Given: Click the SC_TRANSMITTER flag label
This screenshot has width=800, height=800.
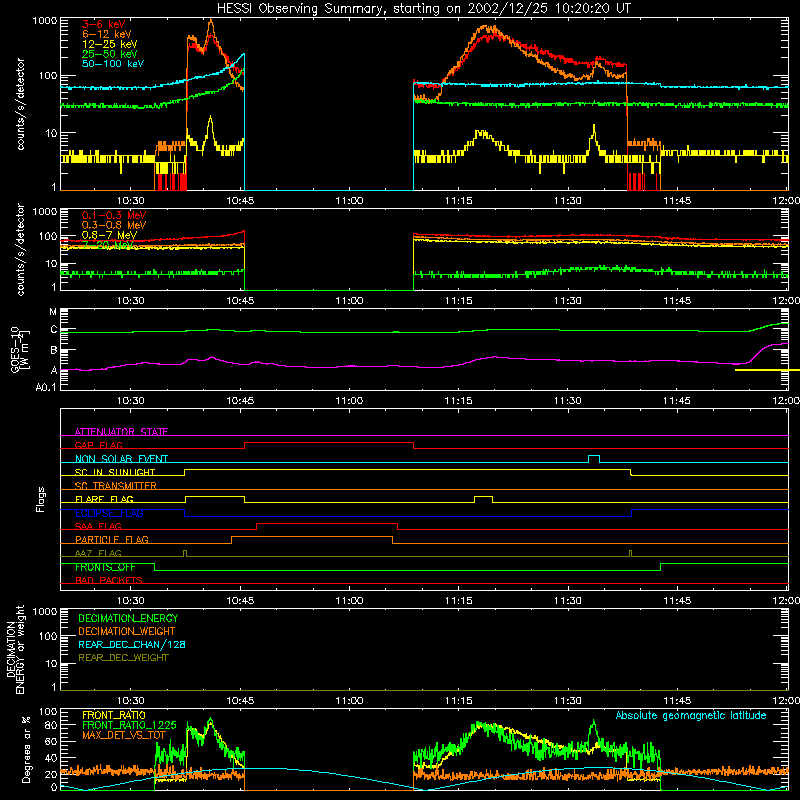Looking at the screenshot, I should click(x=116, y=485).
